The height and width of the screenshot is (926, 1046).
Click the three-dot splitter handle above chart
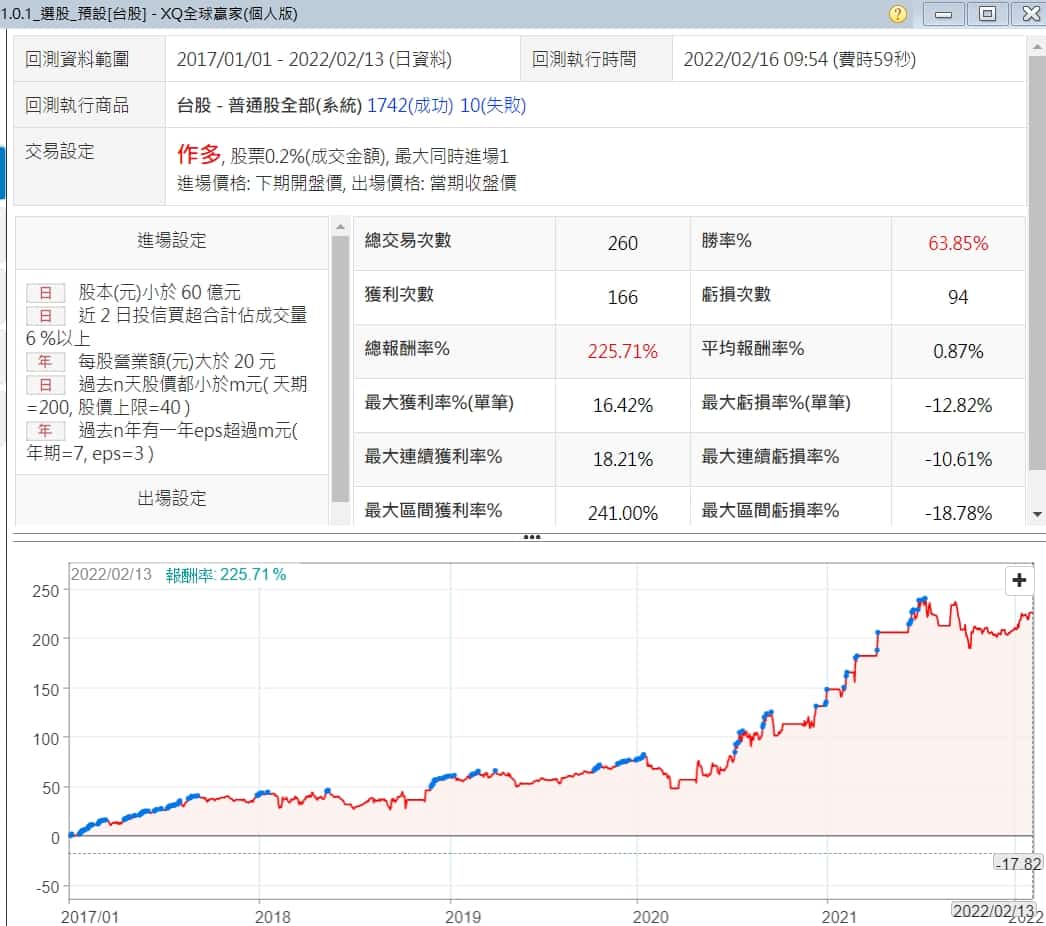tap(531, 537)
